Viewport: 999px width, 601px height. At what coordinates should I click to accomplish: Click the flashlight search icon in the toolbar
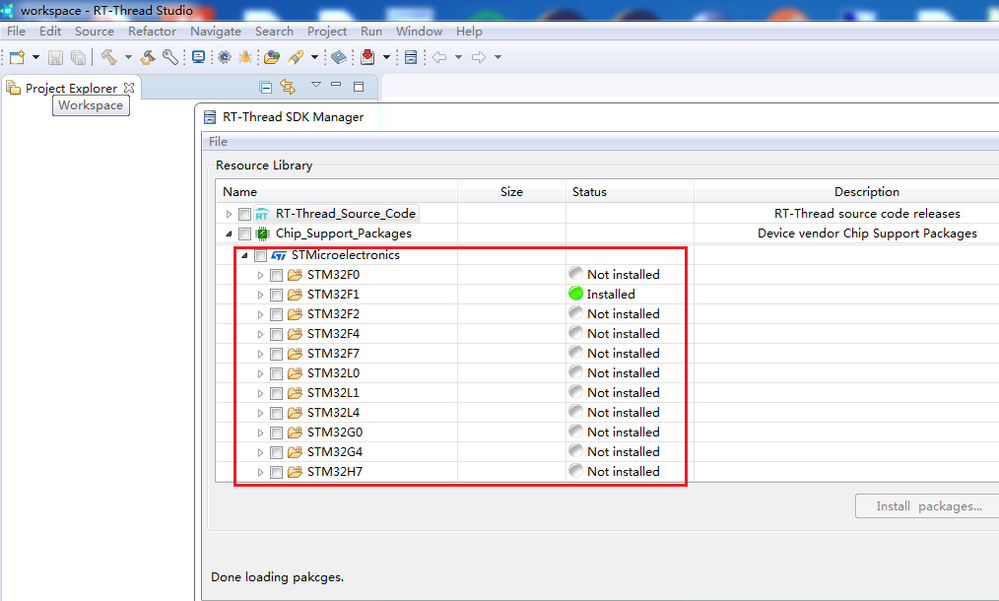(x=296, y=57)
